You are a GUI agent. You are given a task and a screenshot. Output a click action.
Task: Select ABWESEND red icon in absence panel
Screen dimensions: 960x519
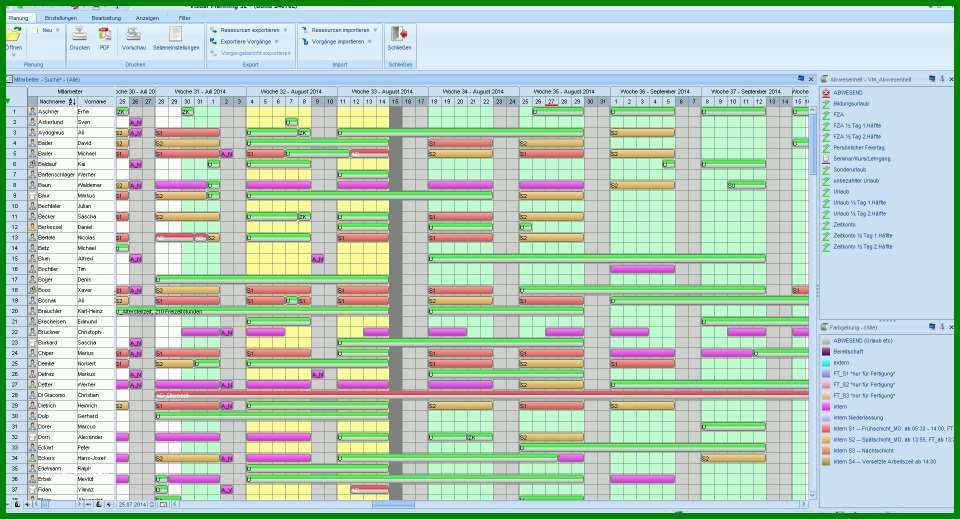pos(826,93)
